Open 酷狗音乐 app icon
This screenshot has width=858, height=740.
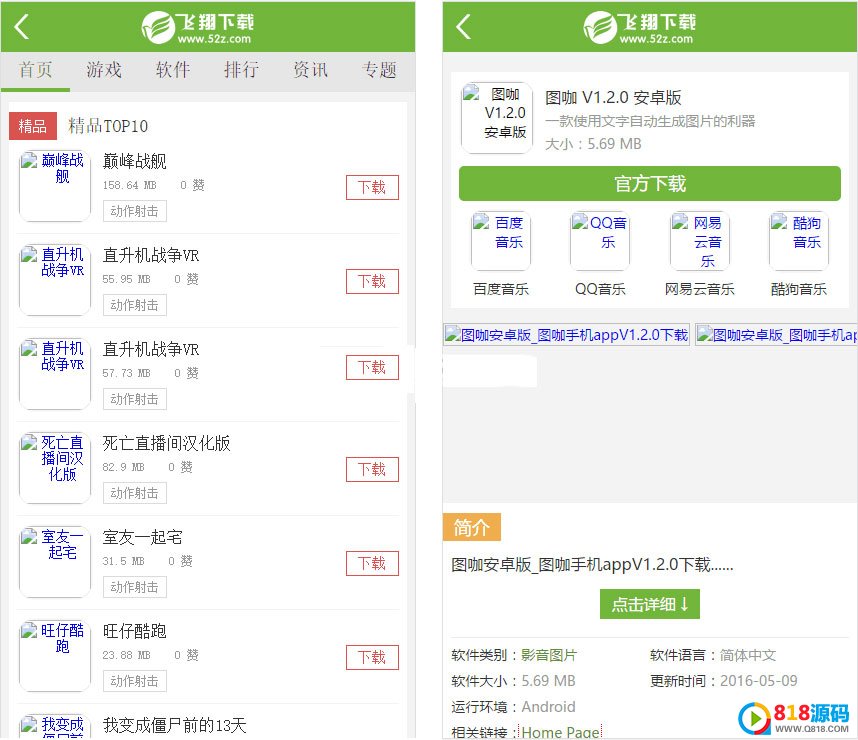pyautogui.click(x=799, y=241)
